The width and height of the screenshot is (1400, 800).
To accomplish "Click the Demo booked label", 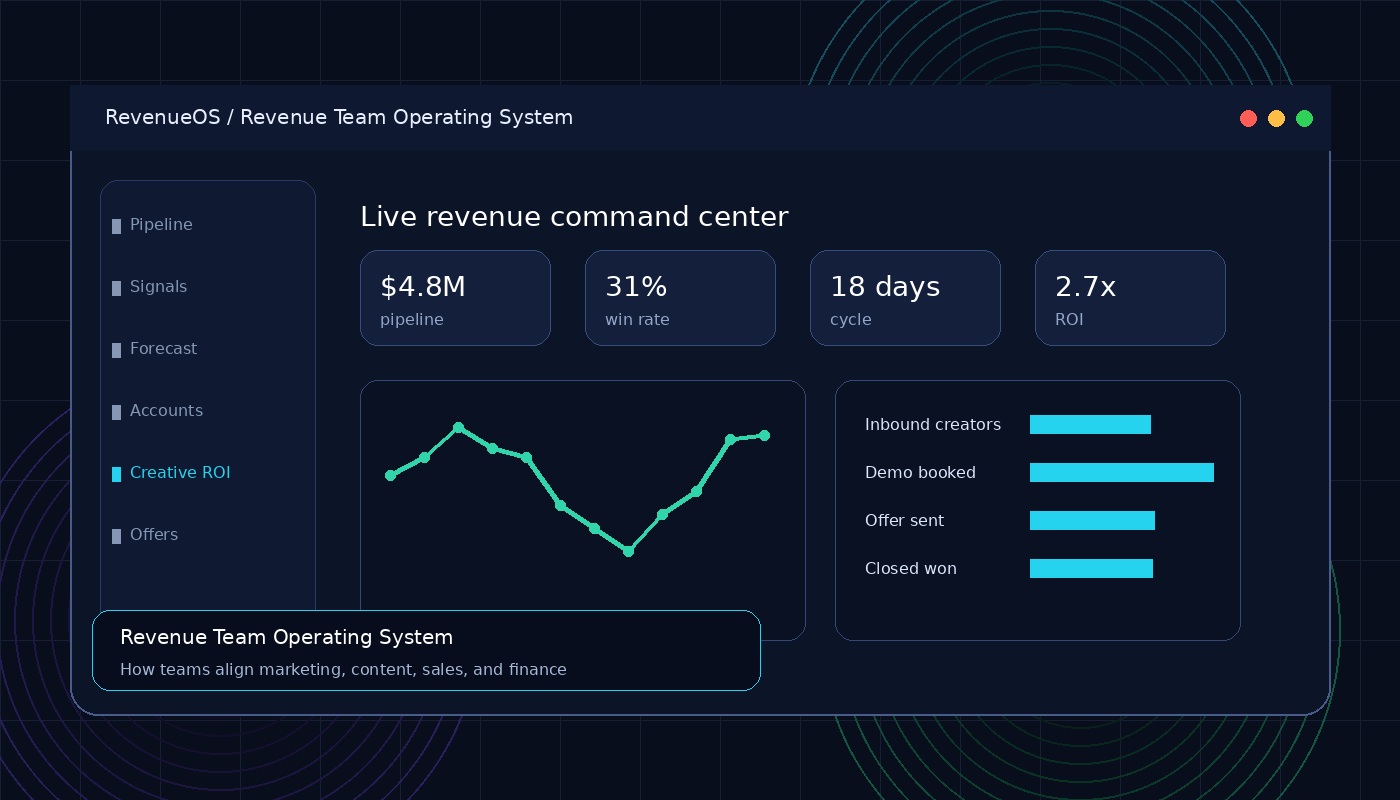I will [x=920, y=473].
